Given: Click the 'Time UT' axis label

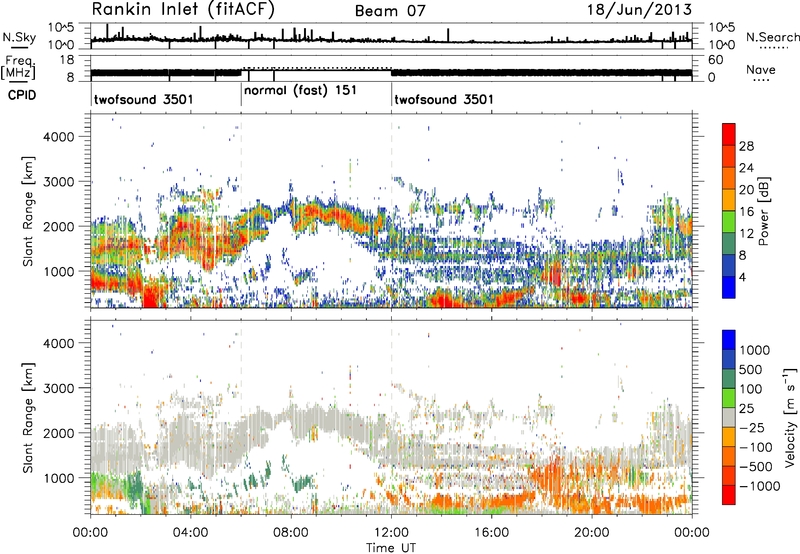Looking at the screenshot, I should point(391,548).
